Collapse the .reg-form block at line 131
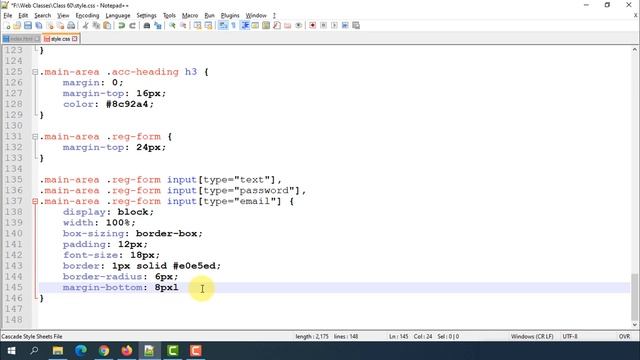 click(x=35, y=137)
